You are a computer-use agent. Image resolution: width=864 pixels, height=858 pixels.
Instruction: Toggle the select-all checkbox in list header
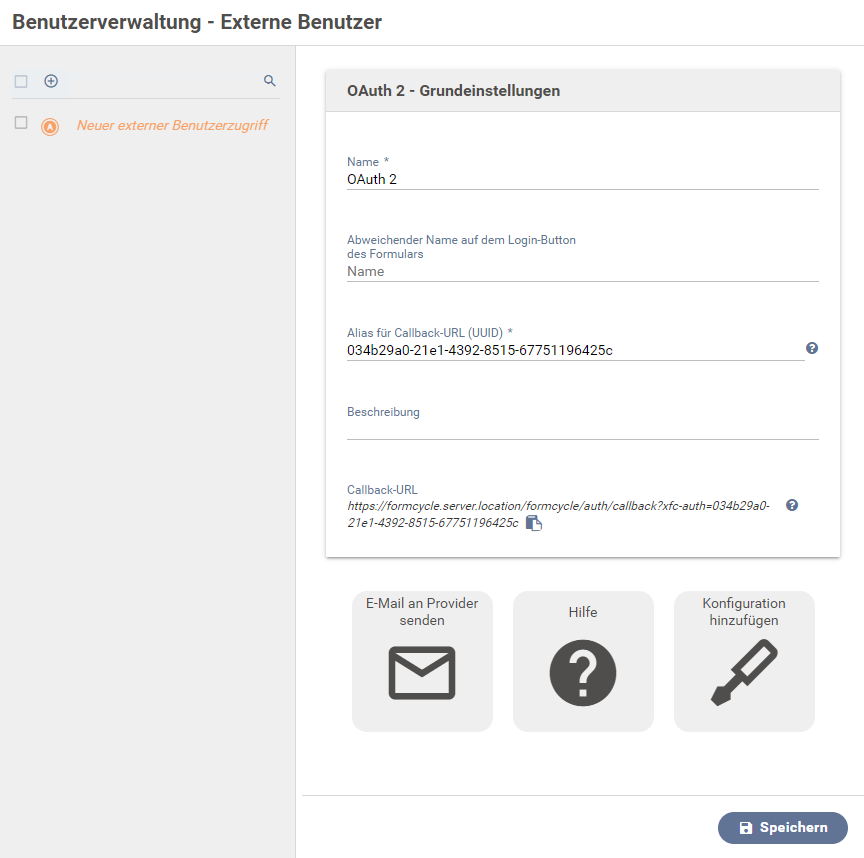21,82
